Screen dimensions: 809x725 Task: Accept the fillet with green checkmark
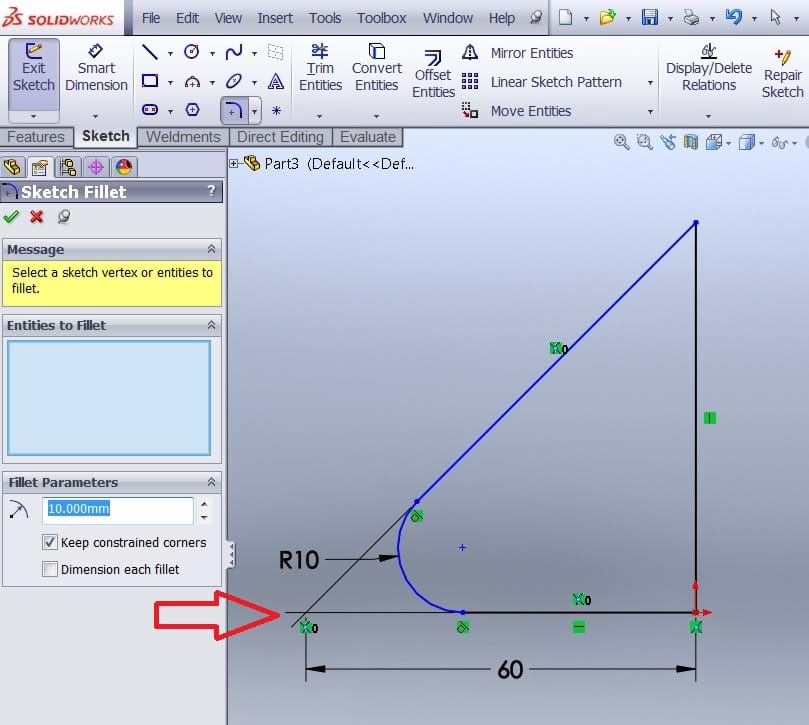(x=12, y=217)
